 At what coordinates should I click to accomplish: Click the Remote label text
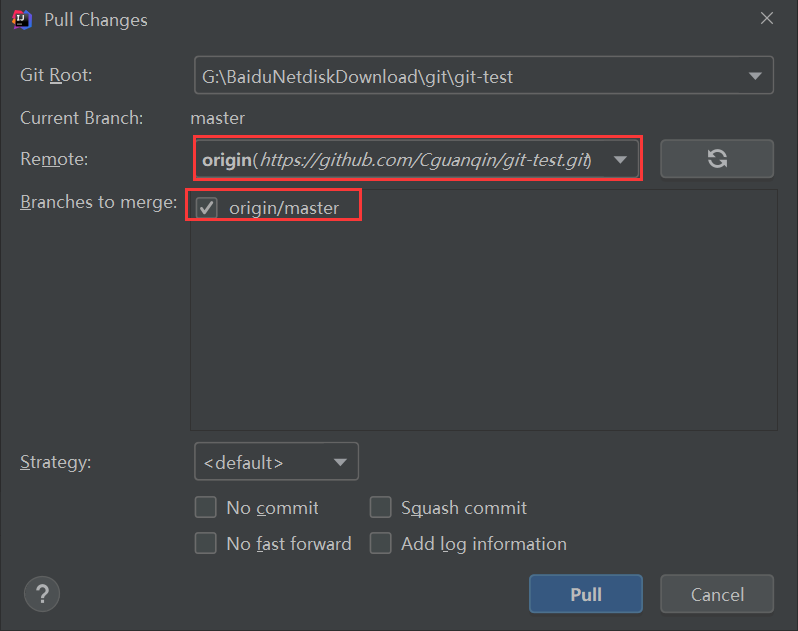point(54,159)
